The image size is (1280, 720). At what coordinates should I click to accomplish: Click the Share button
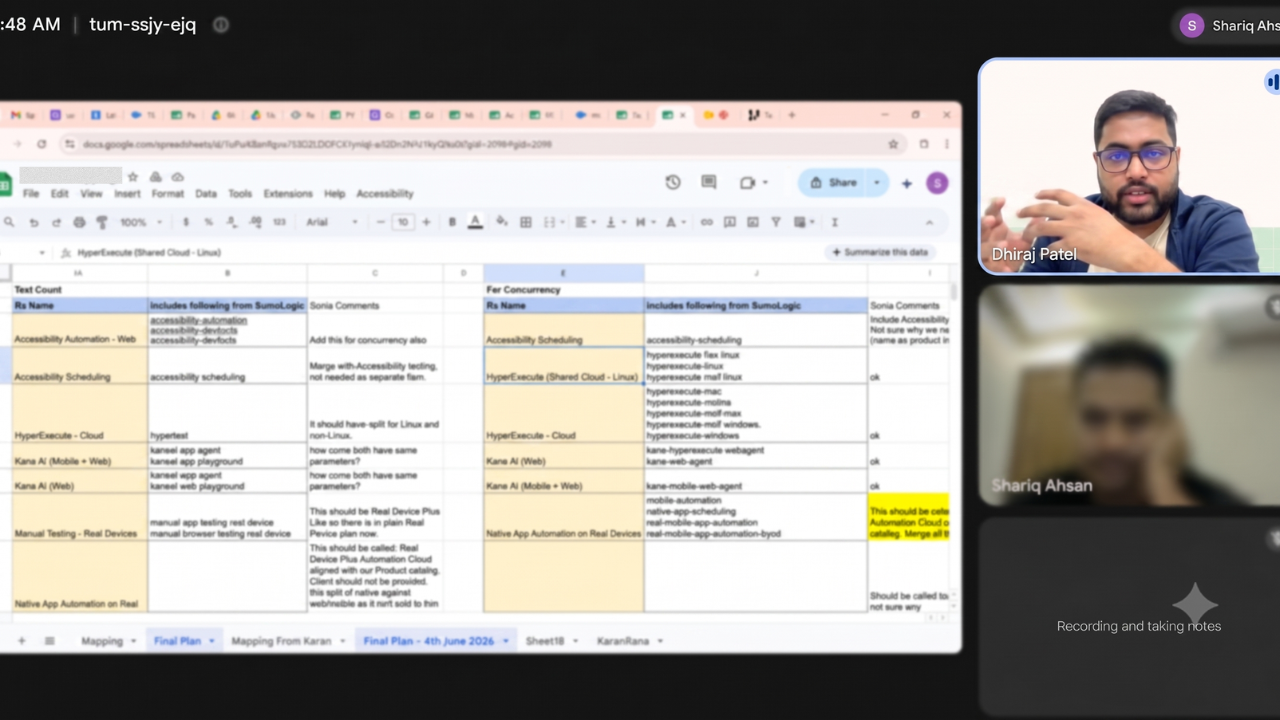pos(833,183)
